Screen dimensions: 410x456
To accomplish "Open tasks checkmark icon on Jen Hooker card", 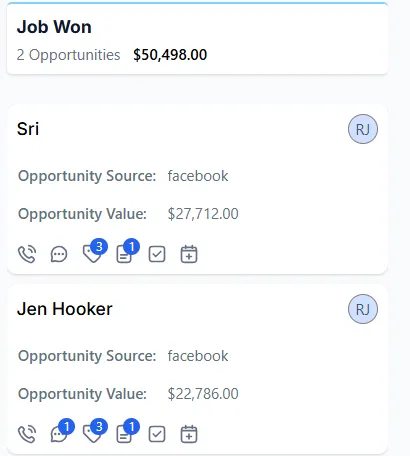I will point(157,434).
